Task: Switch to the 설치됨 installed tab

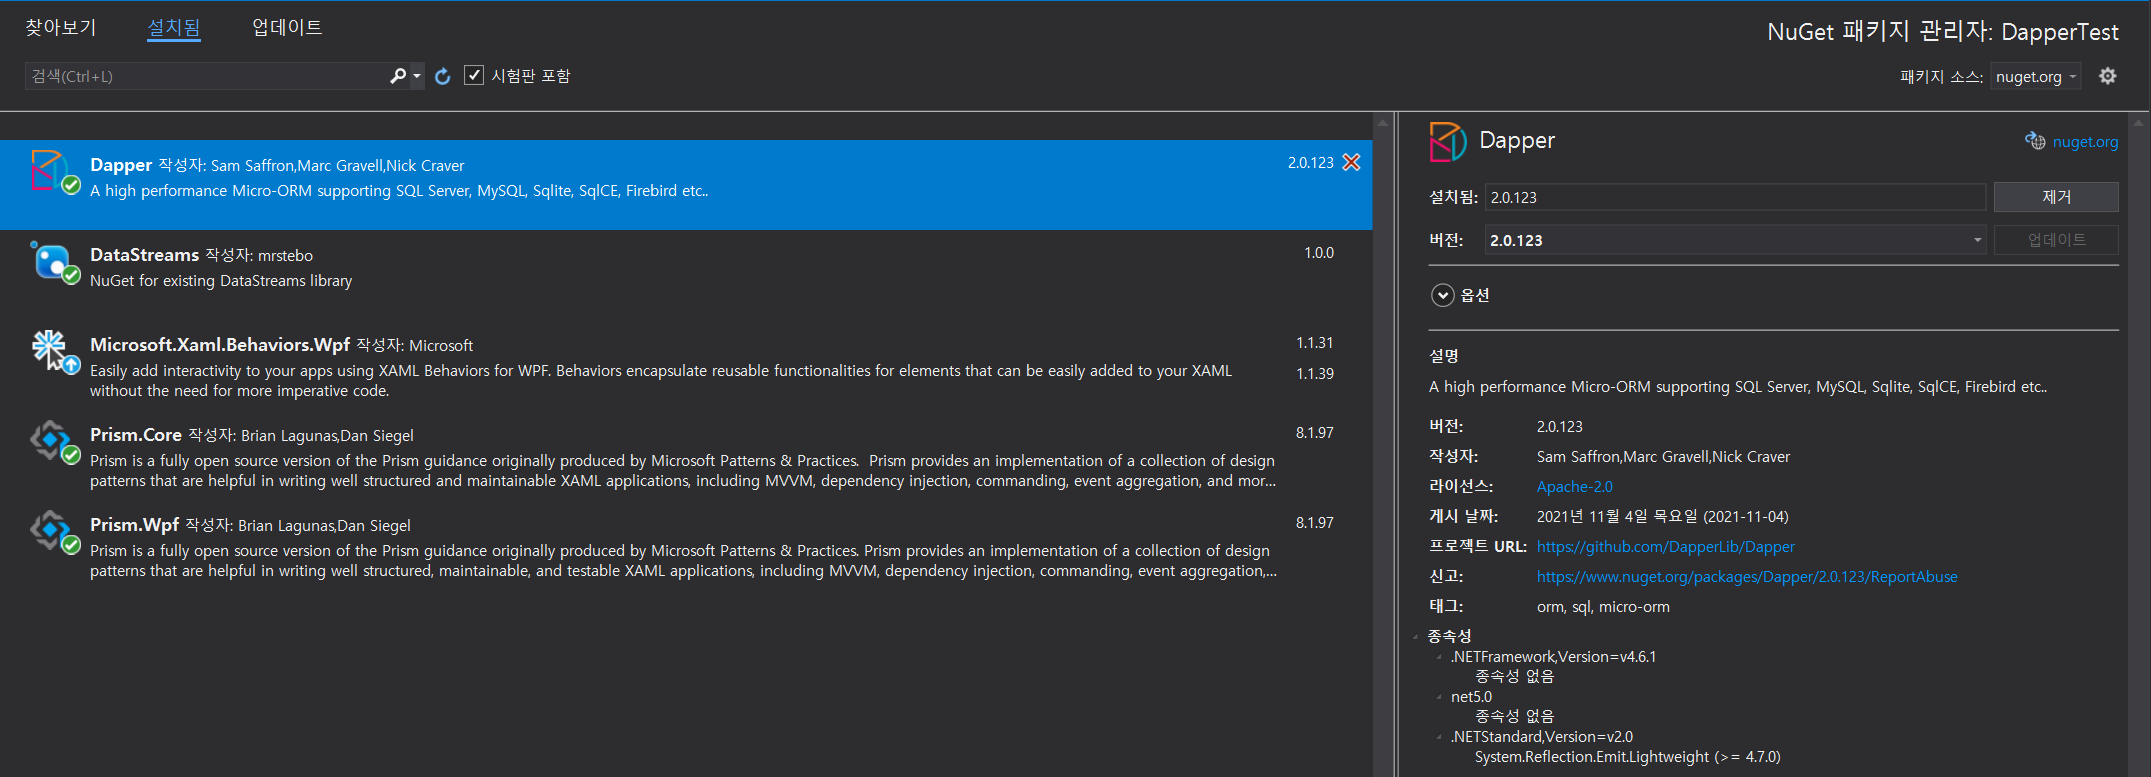Action: click(x=174, y=27)
